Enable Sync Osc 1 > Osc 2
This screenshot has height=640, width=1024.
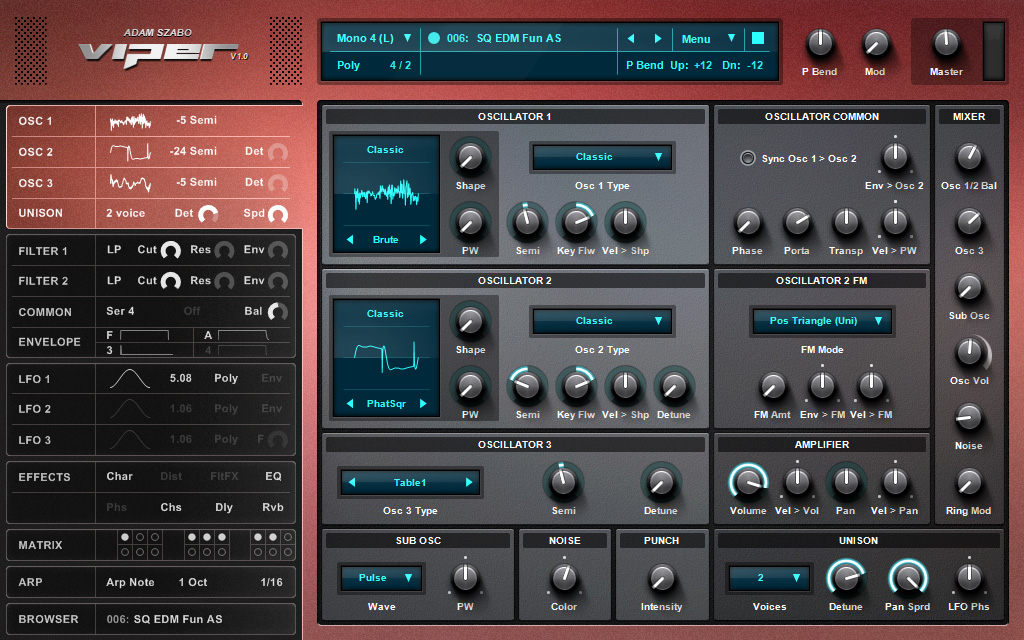coord(747,158)
